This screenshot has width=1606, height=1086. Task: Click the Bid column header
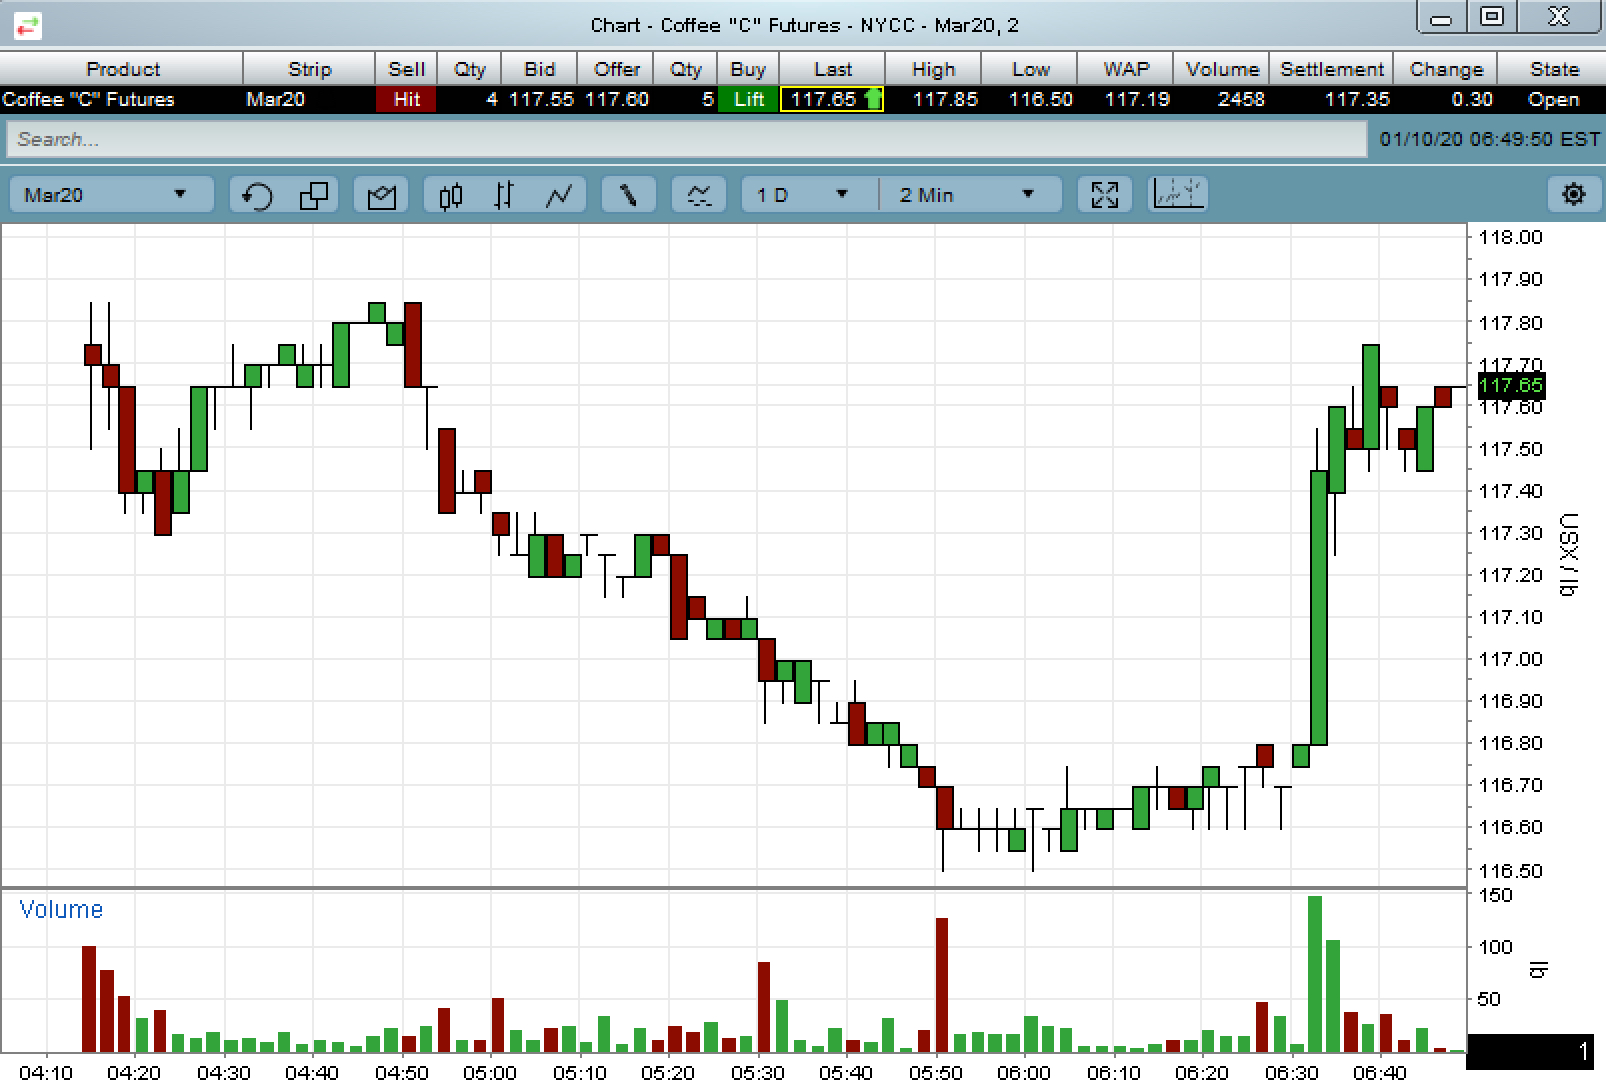[x=539, y=69]
